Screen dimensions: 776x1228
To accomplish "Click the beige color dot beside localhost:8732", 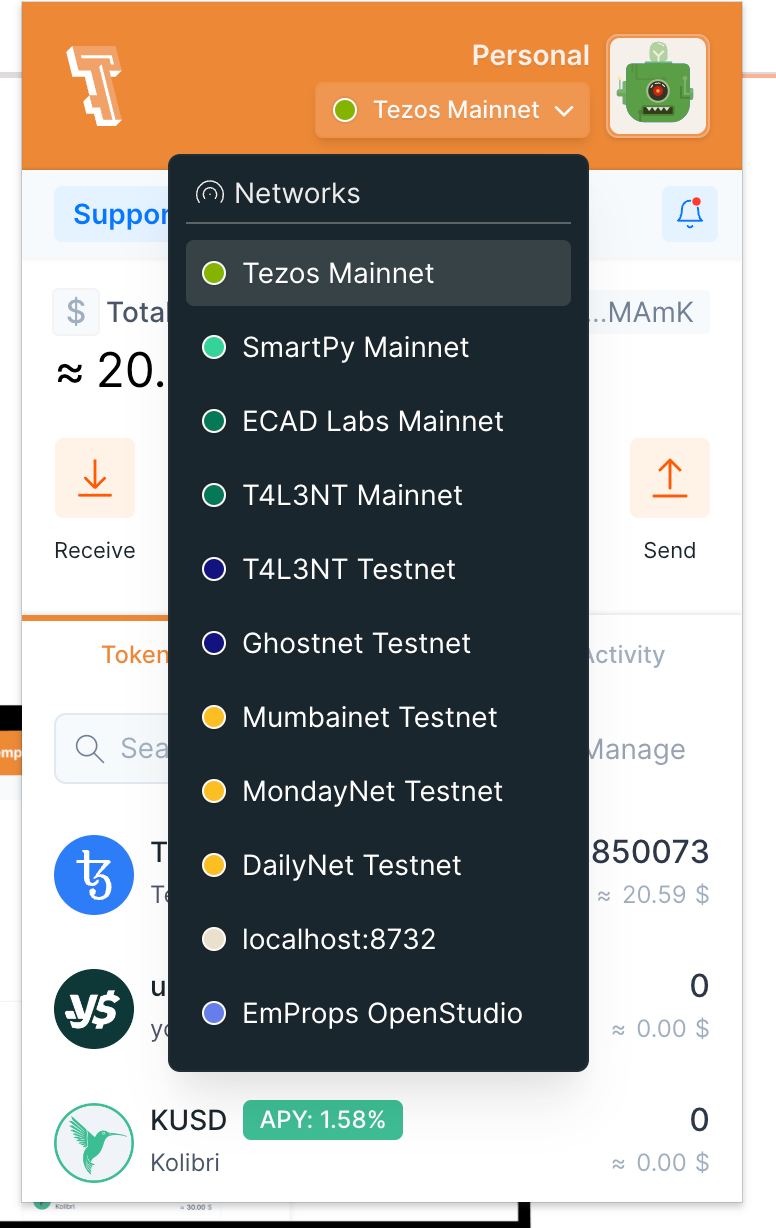I will click(214, 939).
